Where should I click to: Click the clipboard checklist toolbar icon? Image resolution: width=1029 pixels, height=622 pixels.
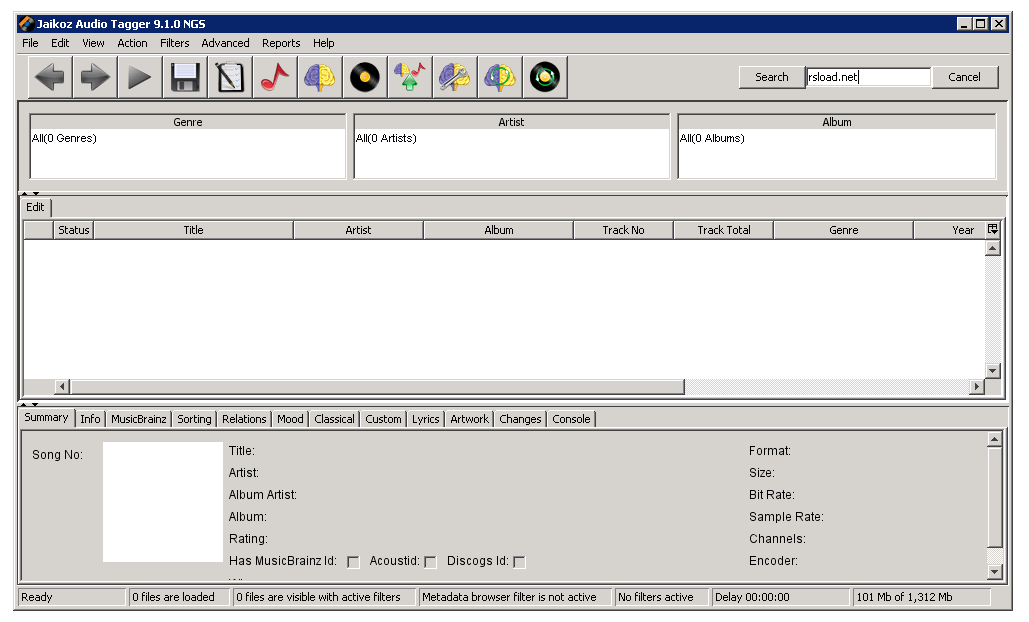(230, 77)
